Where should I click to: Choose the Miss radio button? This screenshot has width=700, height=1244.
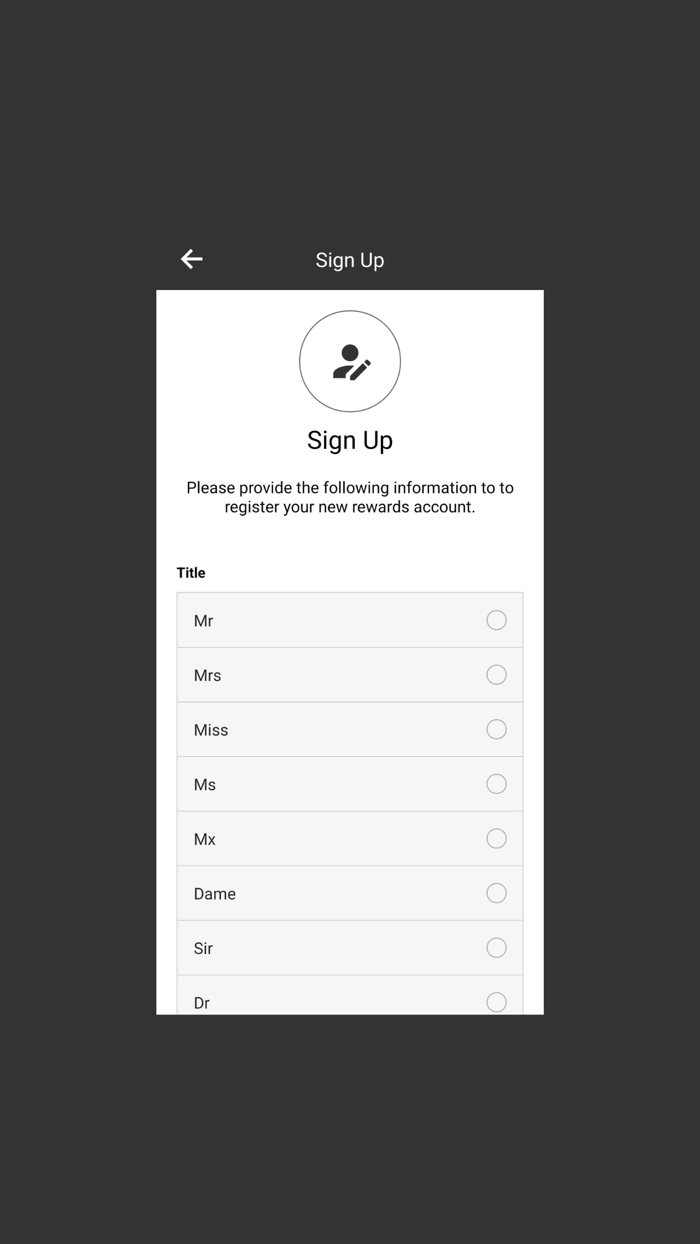496,730
